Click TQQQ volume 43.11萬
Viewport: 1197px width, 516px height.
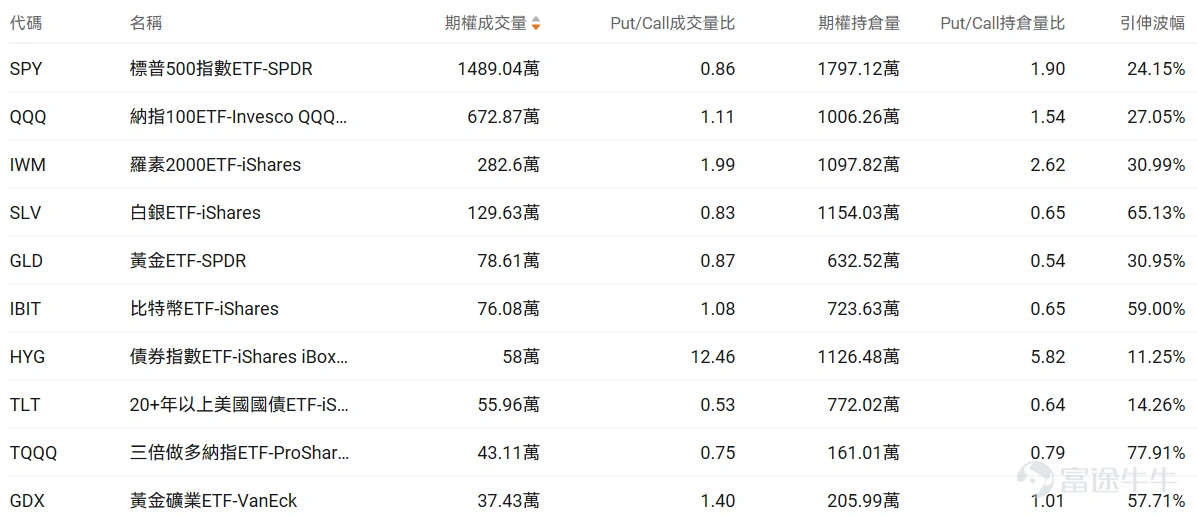tap(508, 453)
